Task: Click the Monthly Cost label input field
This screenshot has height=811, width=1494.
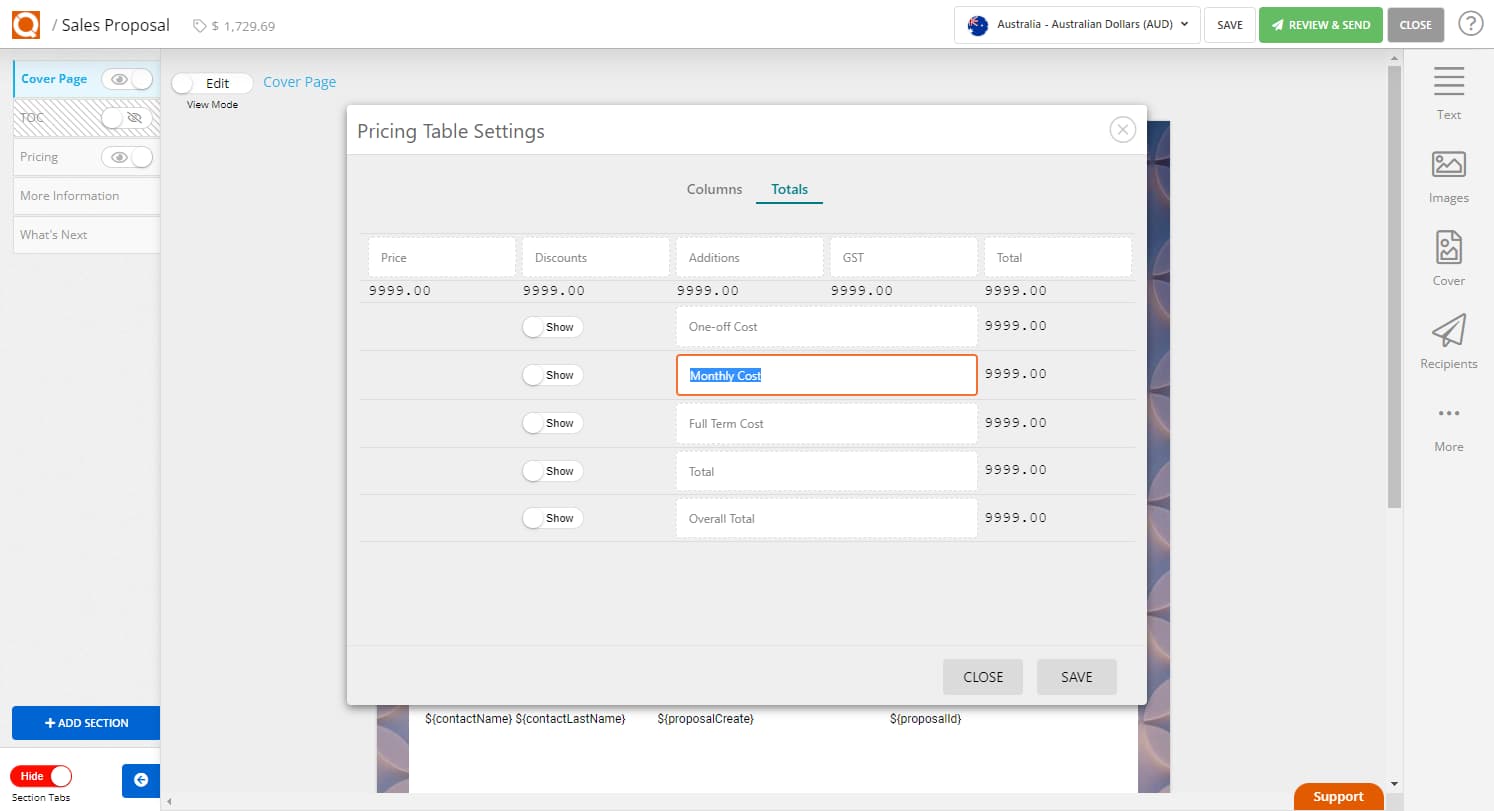Action: (x=825, y=375)
